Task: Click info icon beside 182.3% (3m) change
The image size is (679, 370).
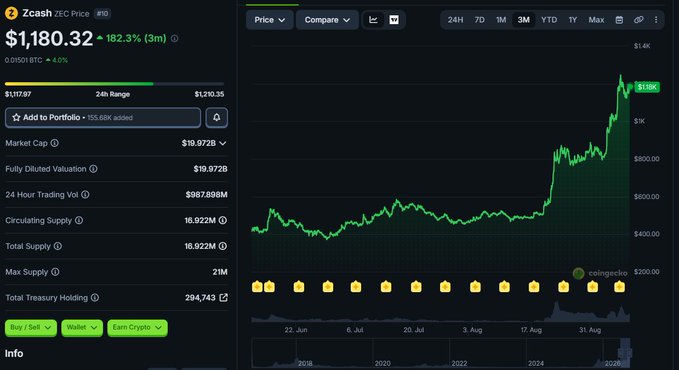Action: pos(175,39)
